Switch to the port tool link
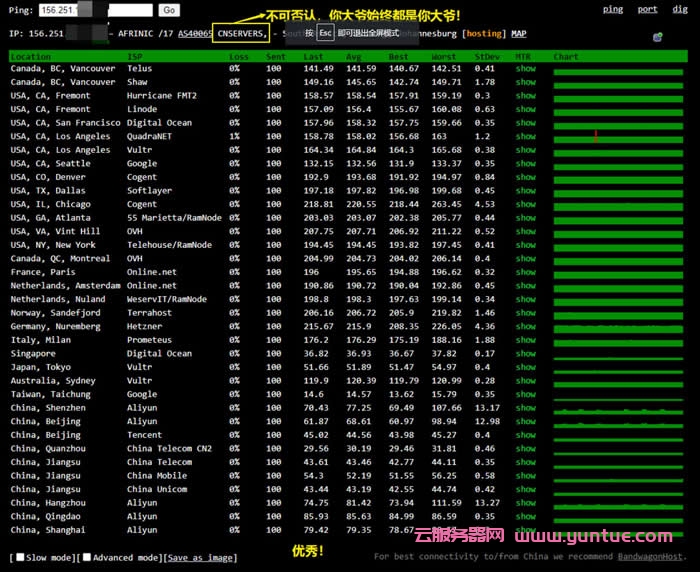 click(647, 10)
